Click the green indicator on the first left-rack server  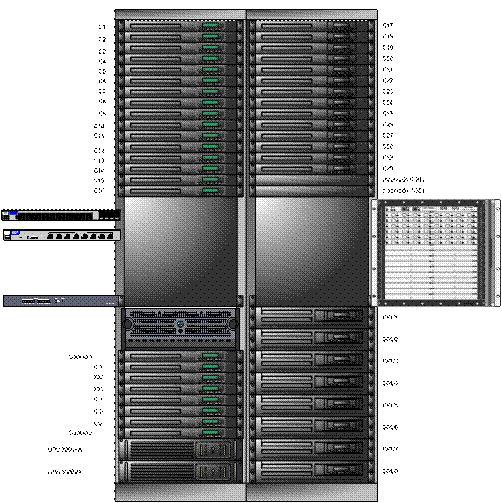(x=210, y=26)
